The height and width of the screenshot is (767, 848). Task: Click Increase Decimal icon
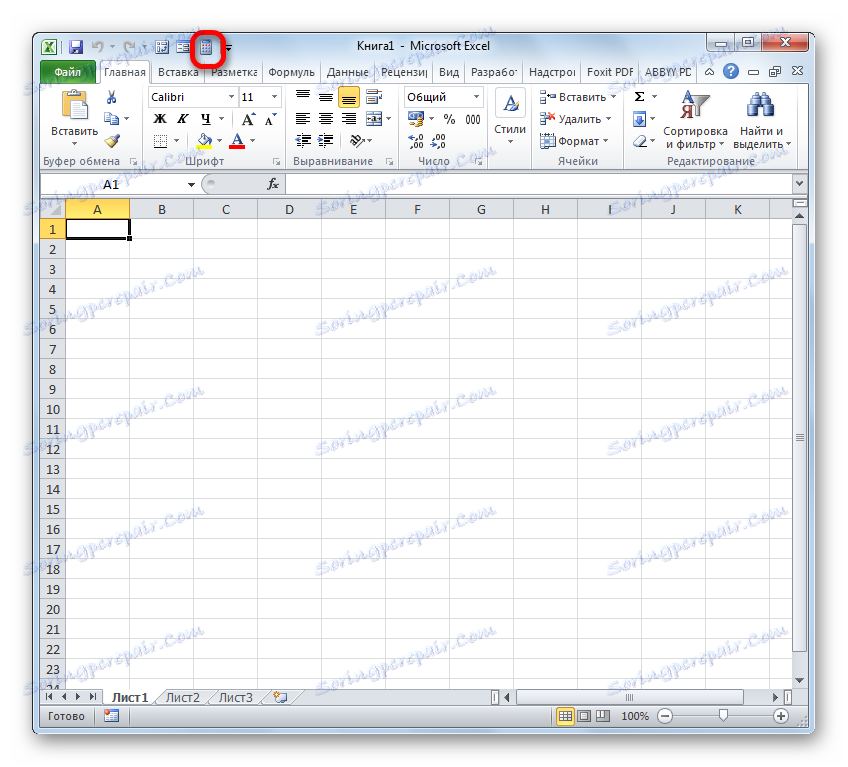coord(416,141)
